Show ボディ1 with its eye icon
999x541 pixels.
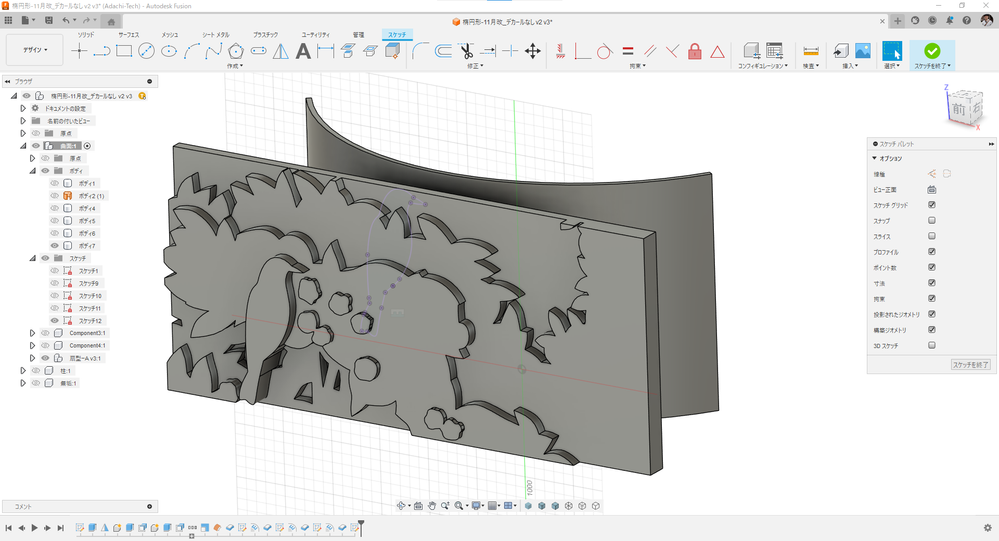coord(55,183)
